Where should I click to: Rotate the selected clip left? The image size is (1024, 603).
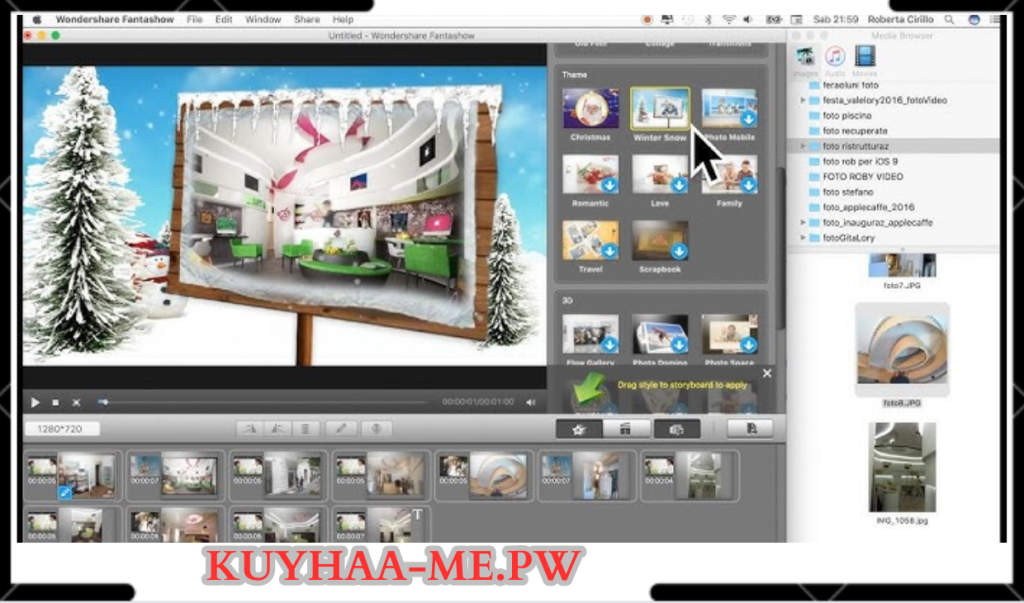pyautogui.click(x=250, y=429)
